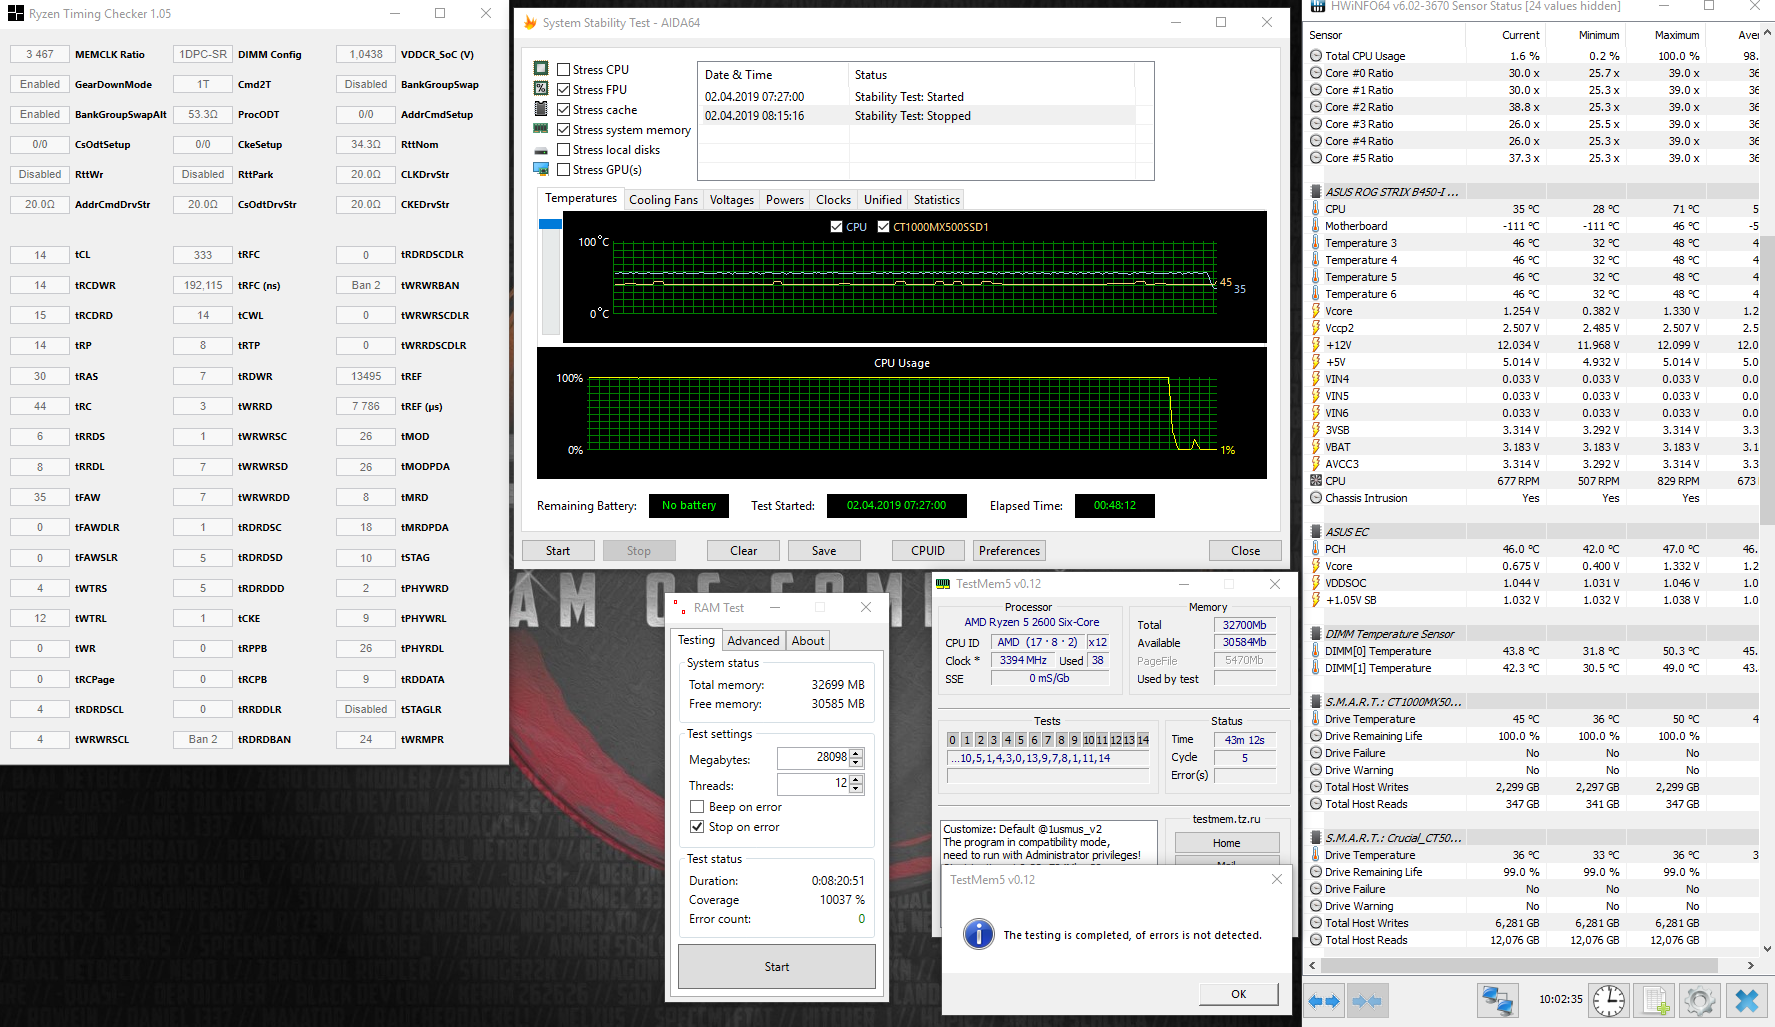Enable the Stress GPU(s) checkbox

[x=564, y=170]
